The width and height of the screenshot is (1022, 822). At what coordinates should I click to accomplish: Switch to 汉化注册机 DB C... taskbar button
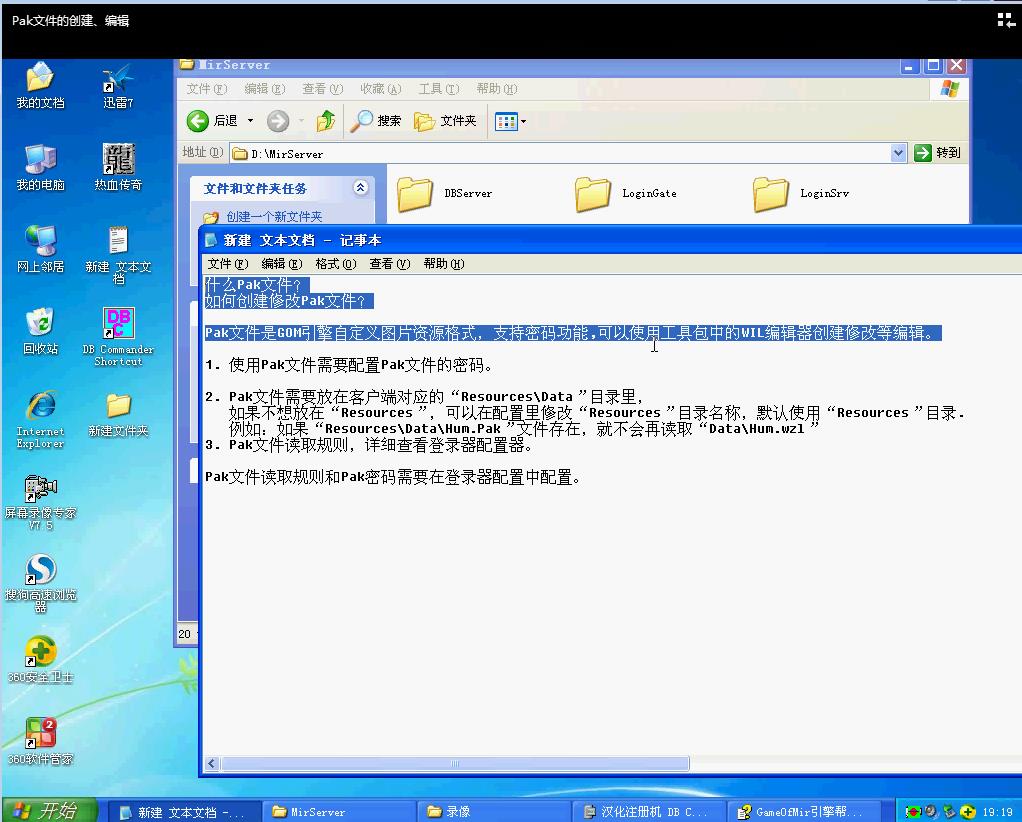(x=649, y=812)
